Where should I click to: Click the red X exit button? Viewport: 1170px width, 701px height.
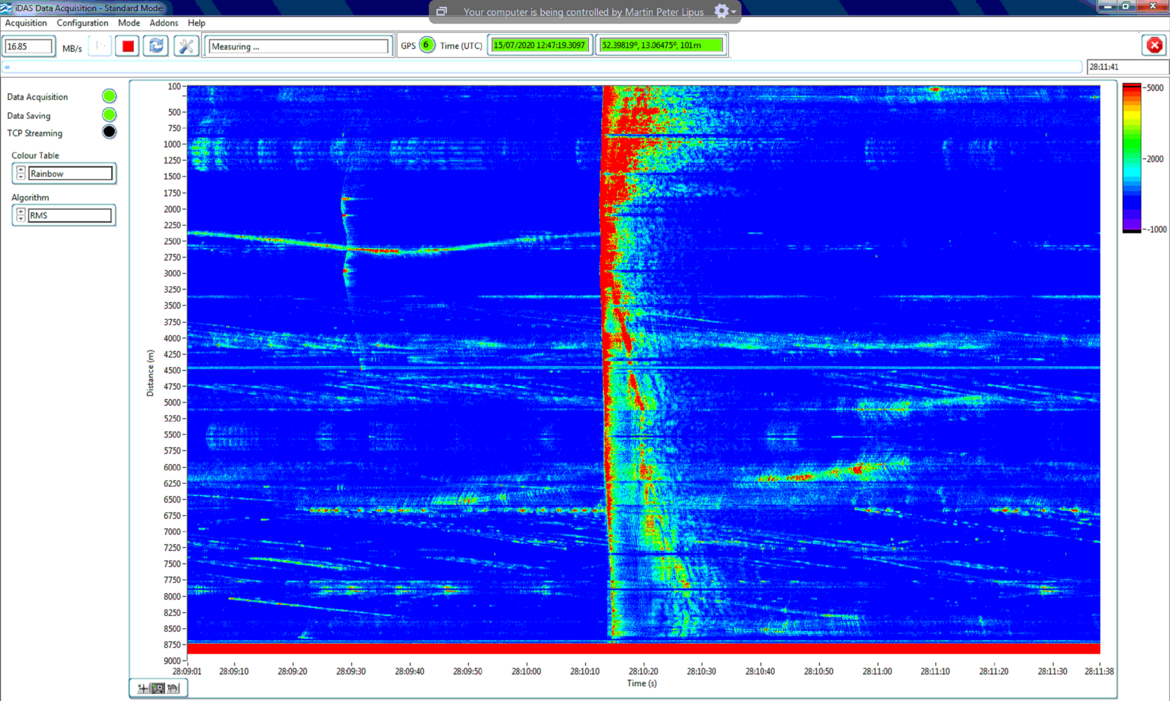pos(1154,45)
